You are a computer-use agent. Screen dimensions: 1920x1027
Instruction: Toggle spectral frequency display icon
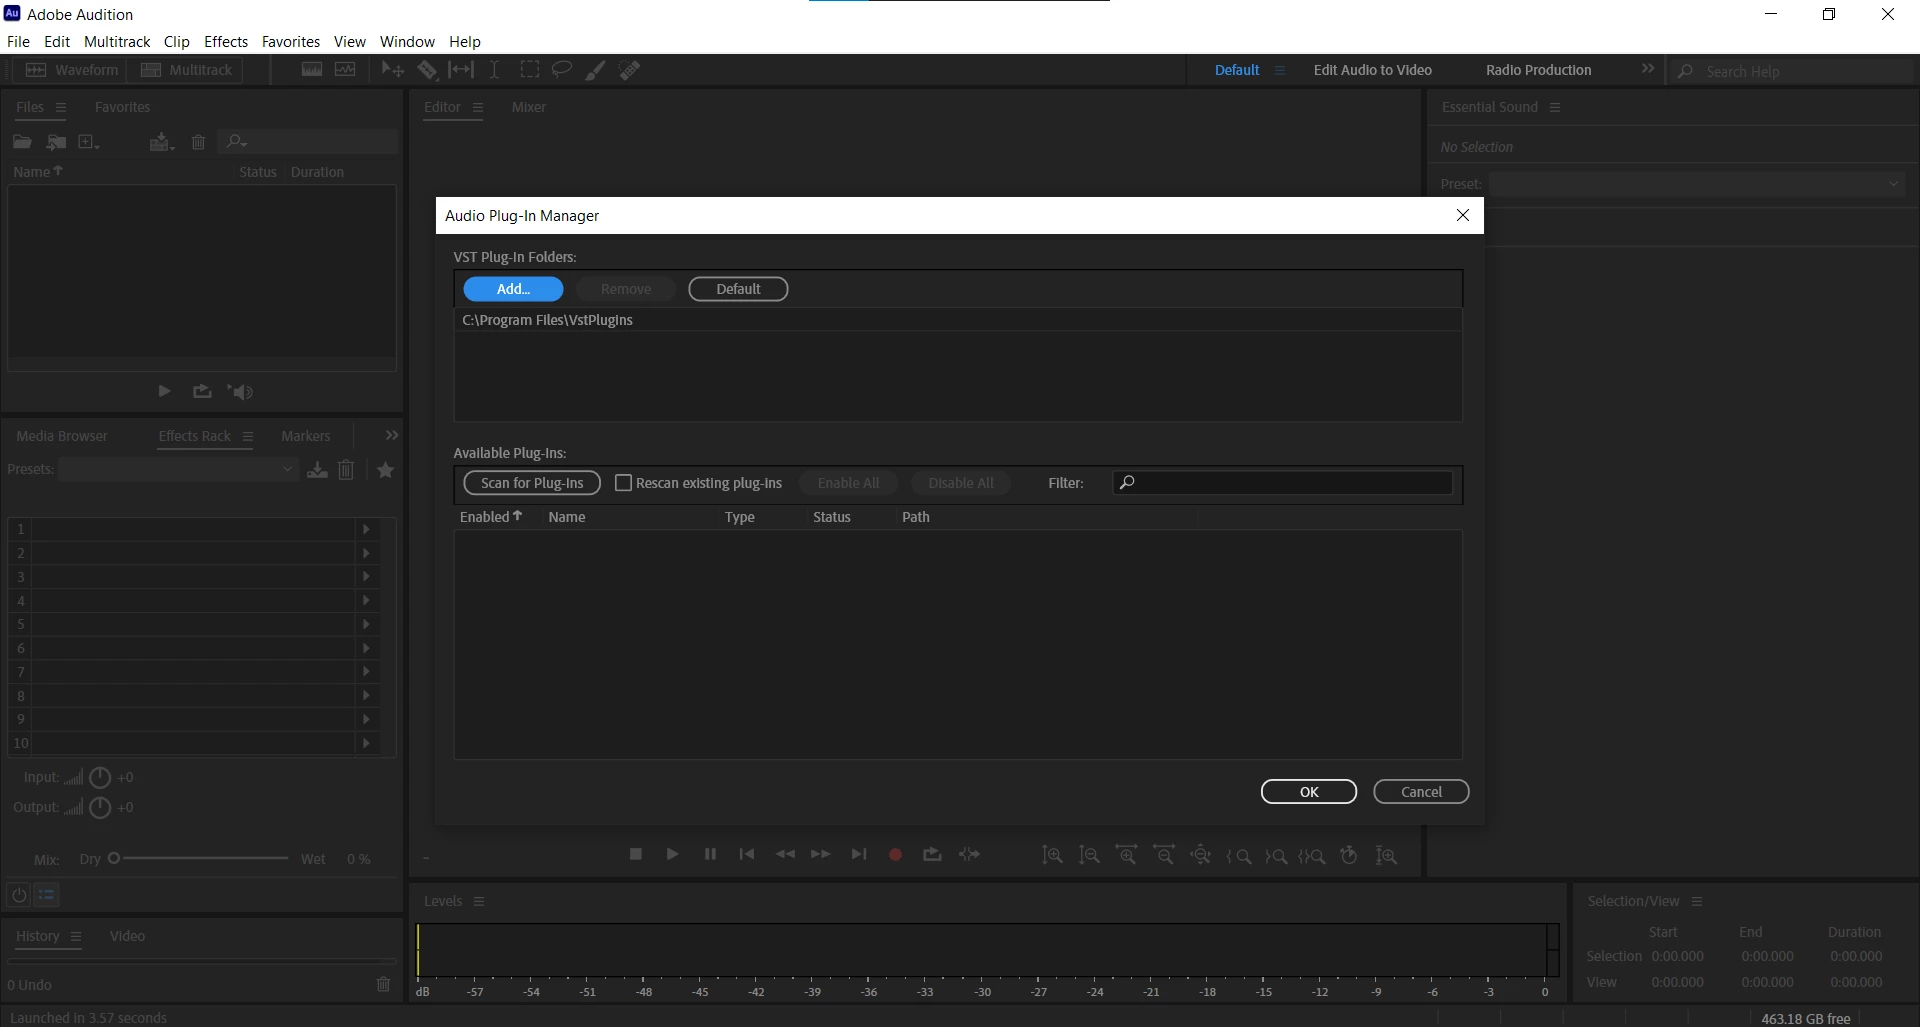(x=312, y=70)
